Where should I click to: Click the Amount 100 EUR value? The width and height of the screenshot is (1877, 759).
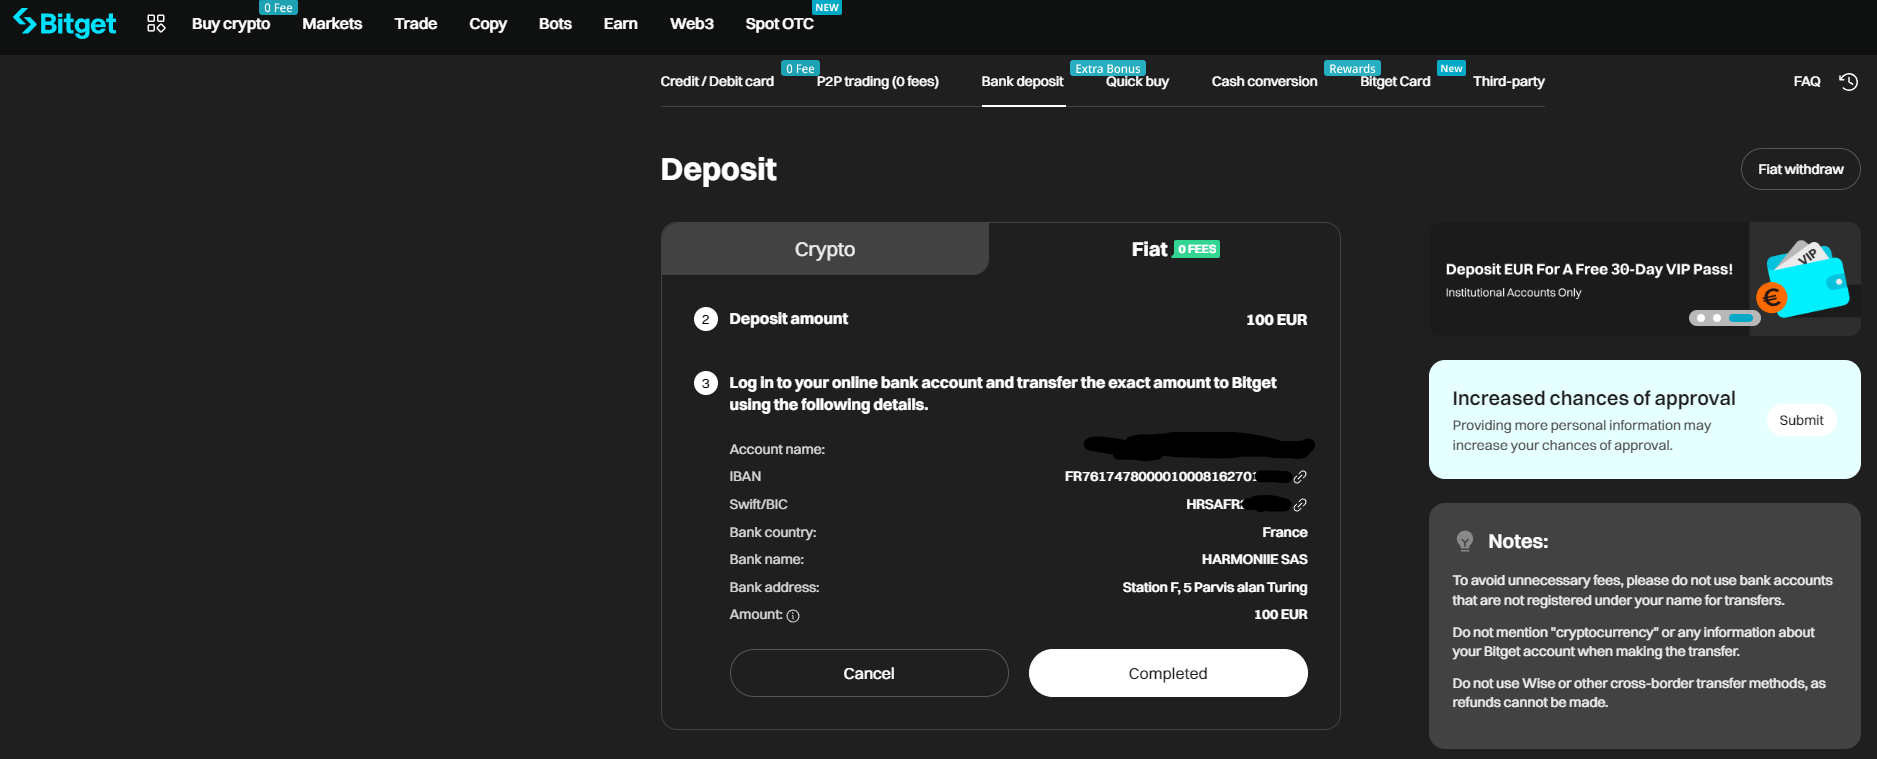pyautogui.click(x=1281, y=615)
